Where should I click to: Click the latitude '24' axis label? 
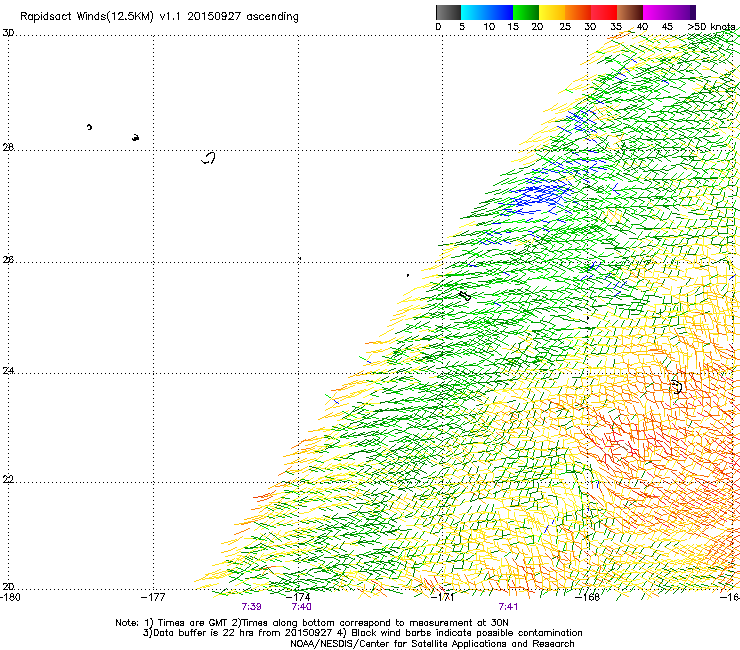coord(8,371)
